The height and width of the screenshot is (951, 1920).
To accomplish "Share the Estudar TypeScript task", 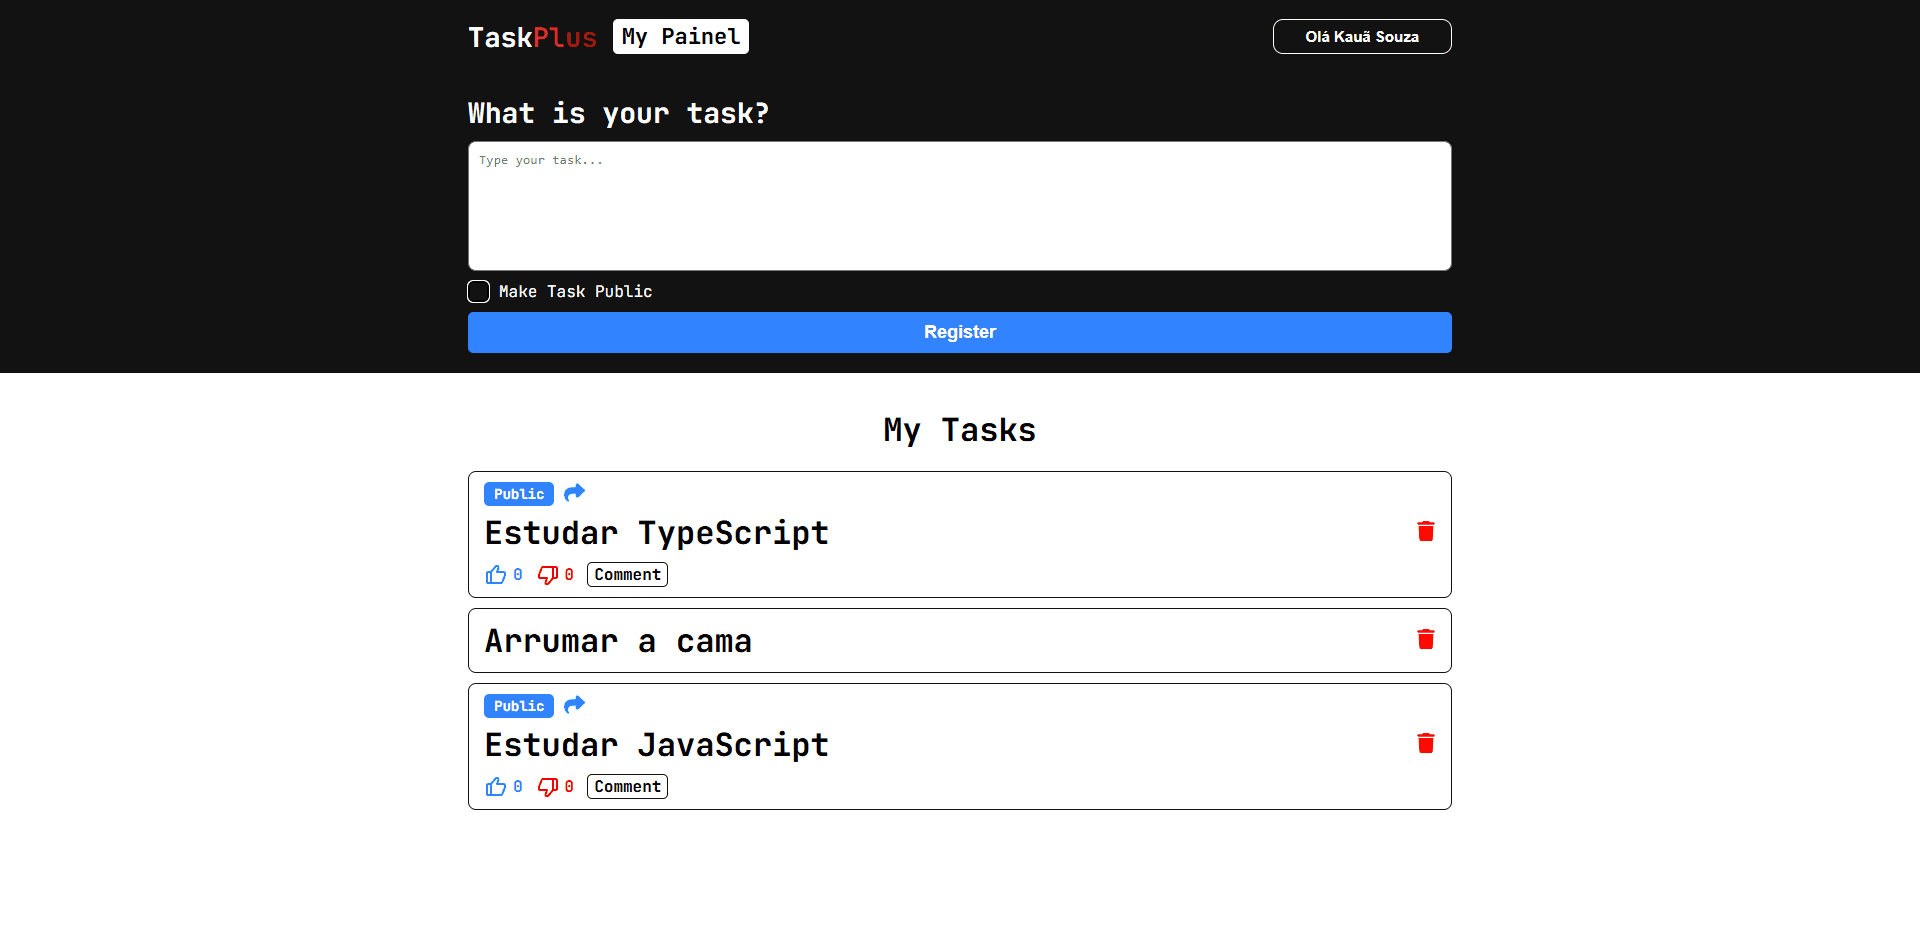I will 574,493.
